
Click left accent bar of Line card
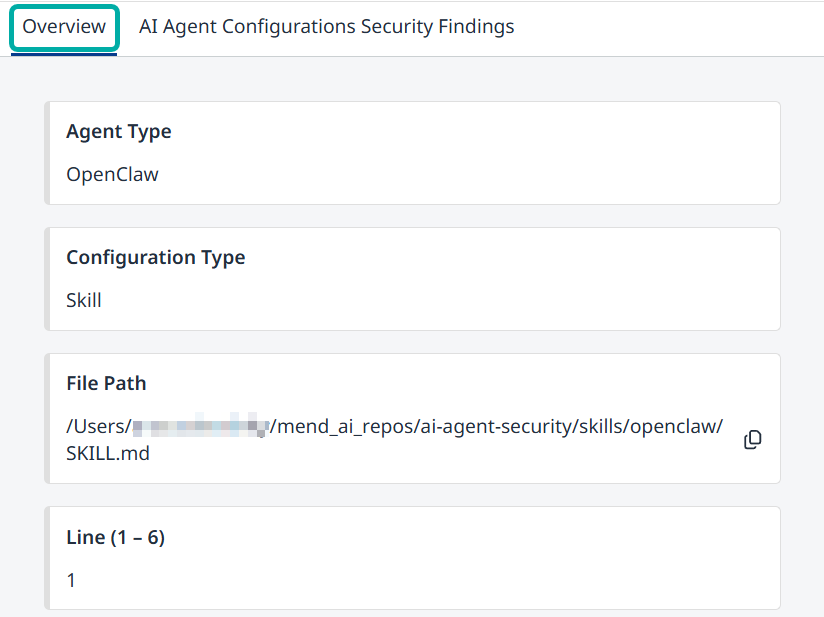(47, 558)
